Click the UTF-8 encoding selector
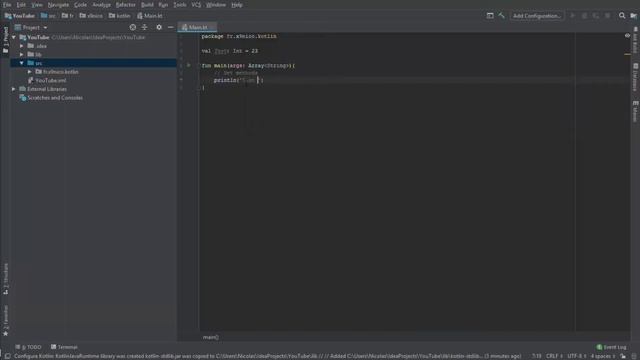The height and width of the screenshot is (360, 640). pos(576,356)
